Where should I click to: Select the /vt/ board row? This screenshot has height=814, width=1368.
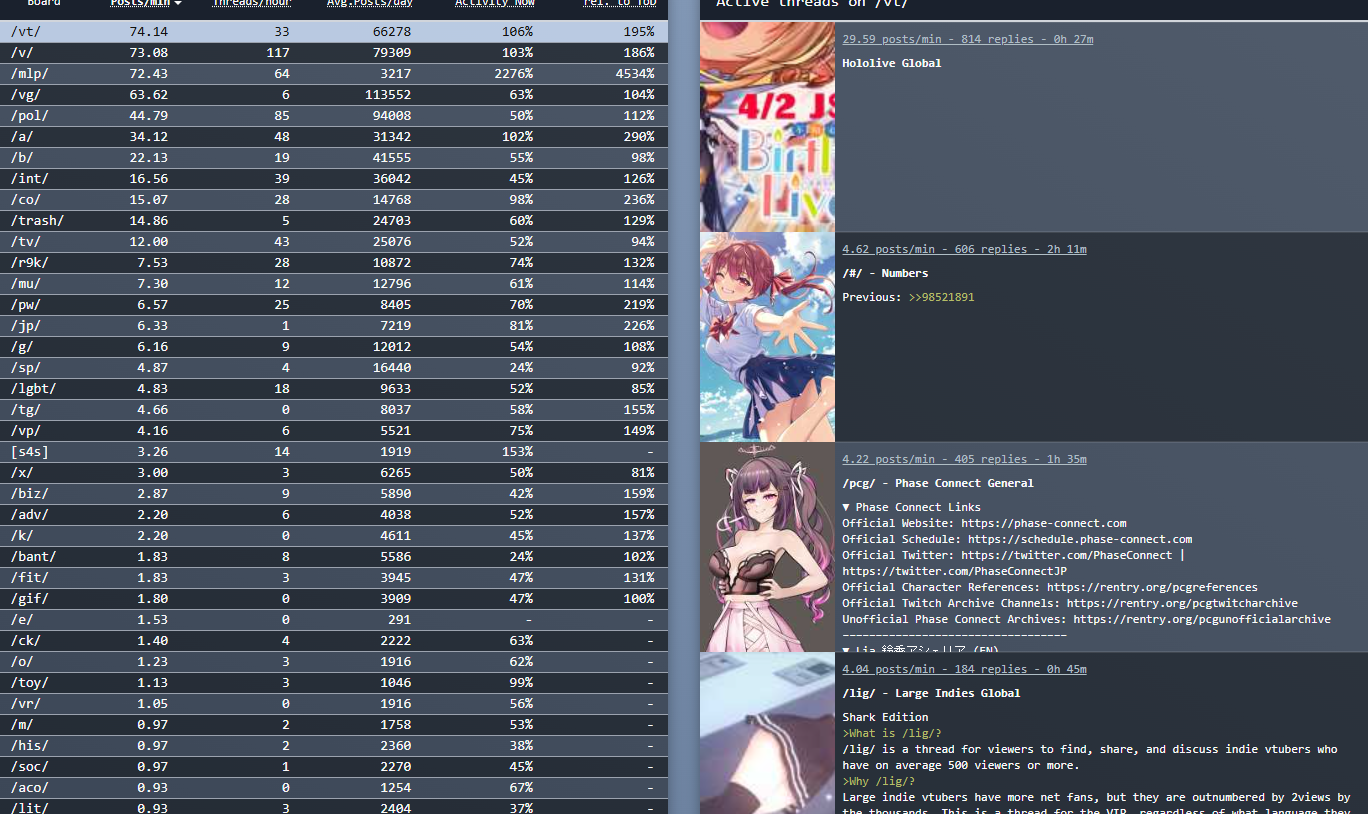click(x=334, y=32)
